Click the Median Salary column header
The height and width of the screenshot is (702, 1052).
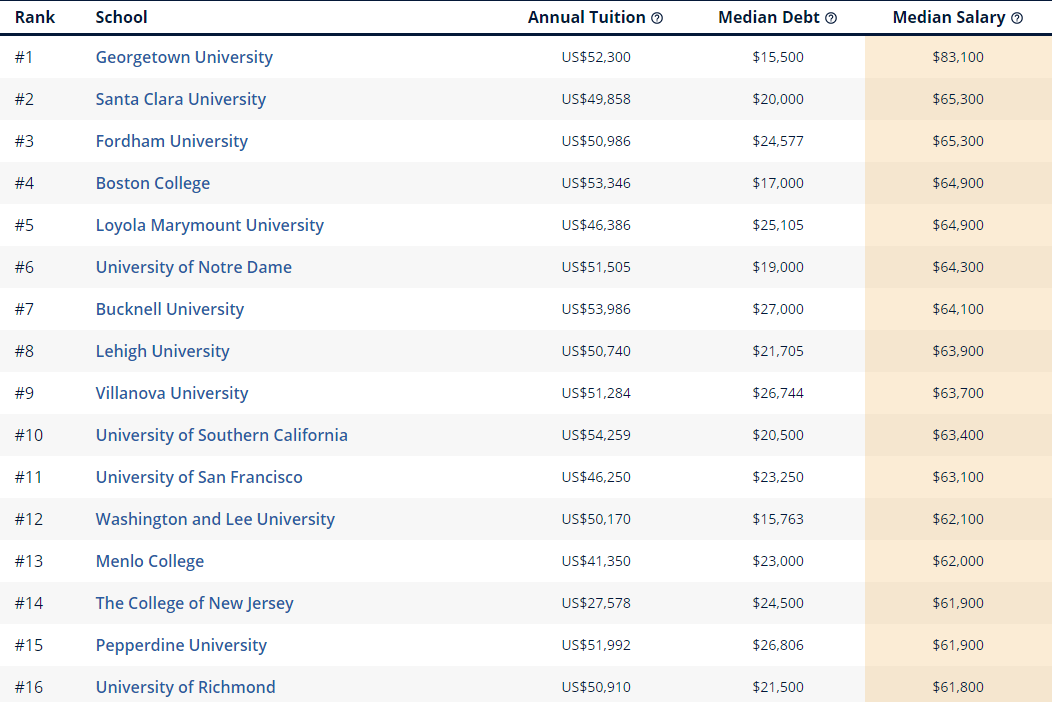[x=948, y=18]
